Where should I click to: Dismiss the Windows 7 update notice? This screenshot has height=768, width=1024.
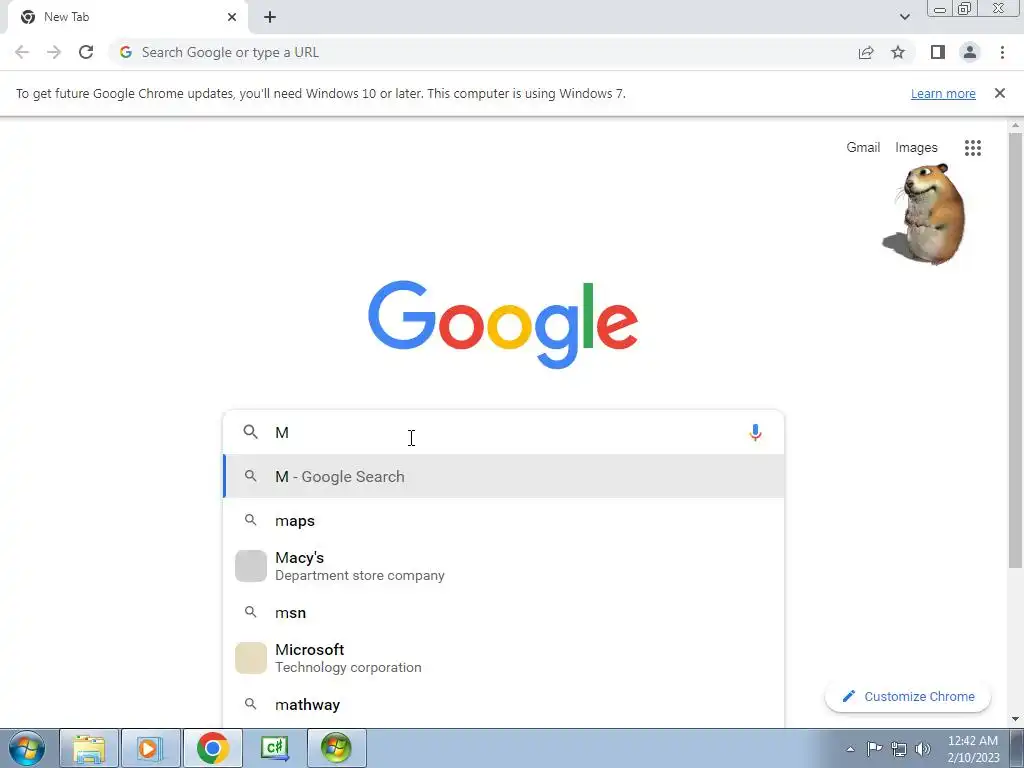pyautogui.click(x=1000, y=93)
